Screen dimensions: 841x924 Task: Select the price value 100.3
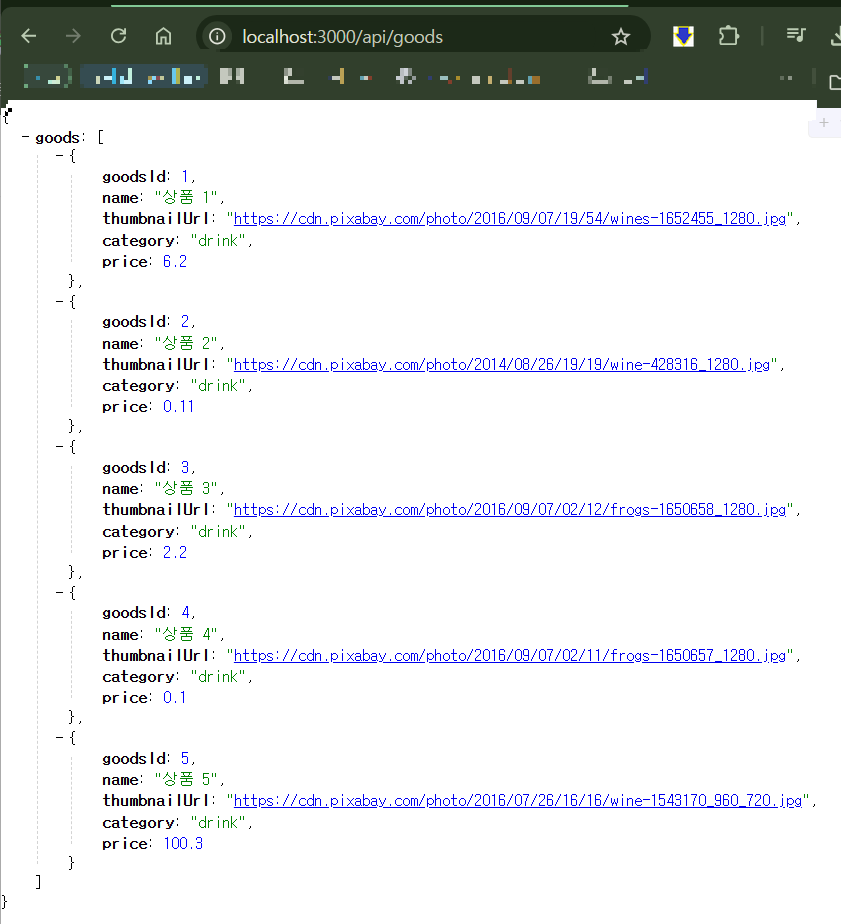183,844
